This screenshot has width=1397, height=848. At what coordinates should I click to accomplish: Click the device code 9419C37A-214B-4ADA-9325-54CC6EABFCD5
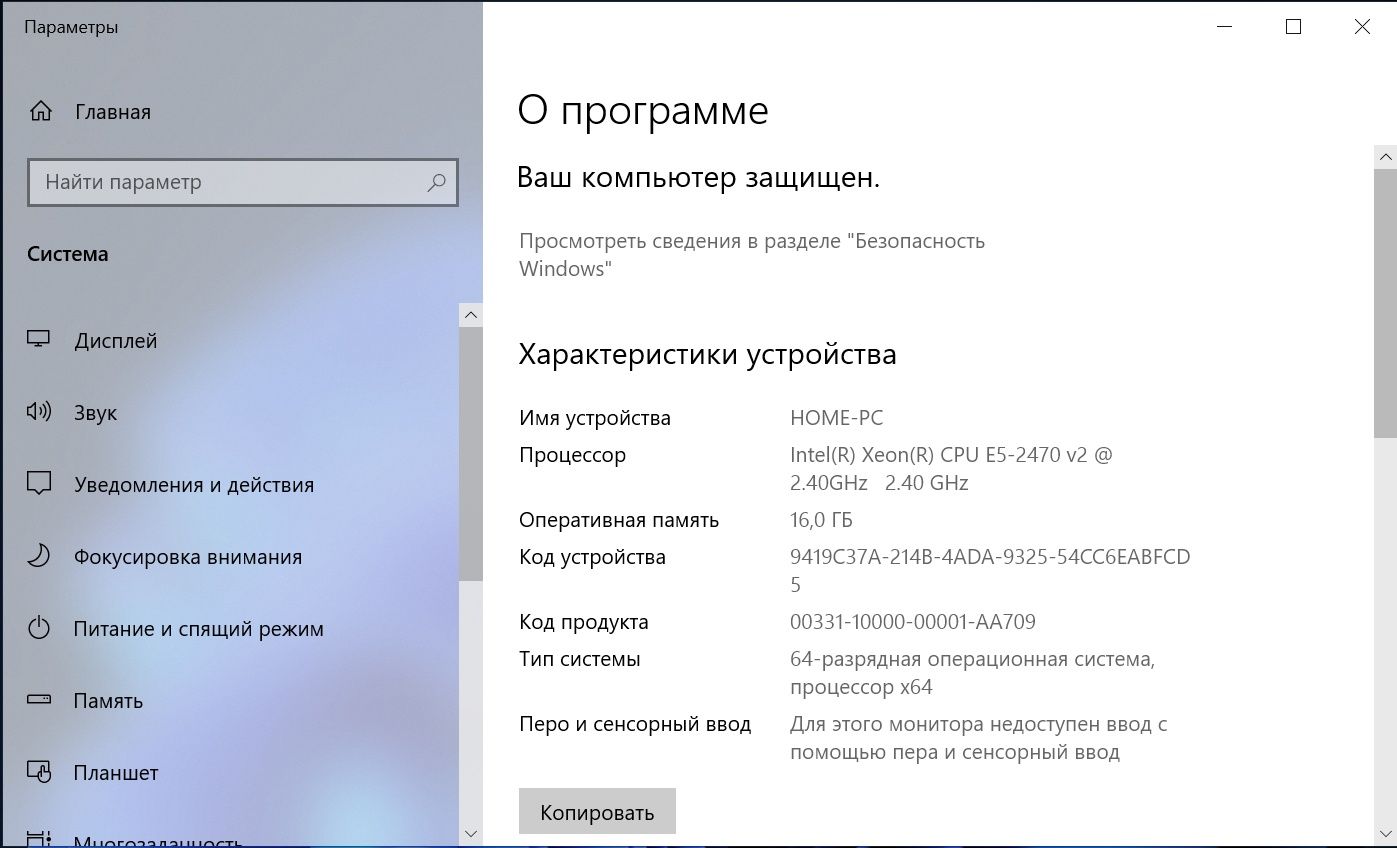click(990, 570)
